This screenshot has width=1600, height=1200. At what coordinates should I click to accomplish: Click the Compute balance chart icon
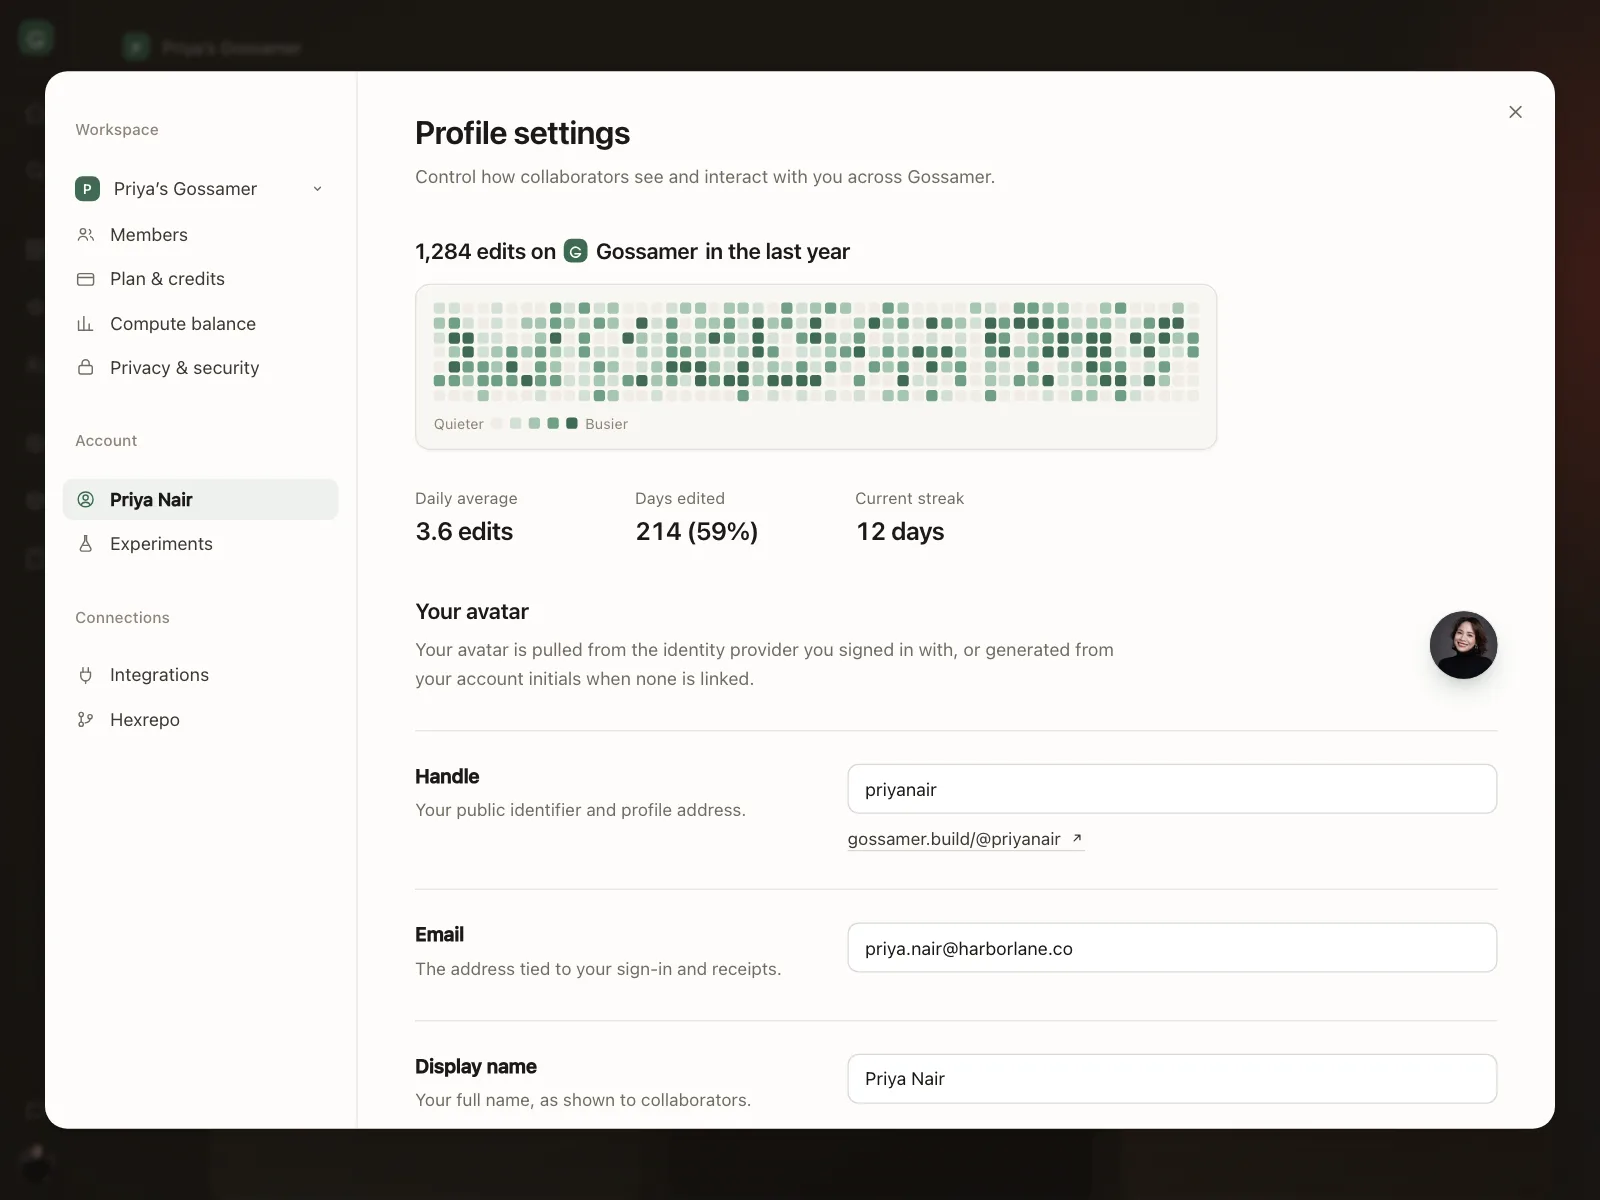[86, 324]
